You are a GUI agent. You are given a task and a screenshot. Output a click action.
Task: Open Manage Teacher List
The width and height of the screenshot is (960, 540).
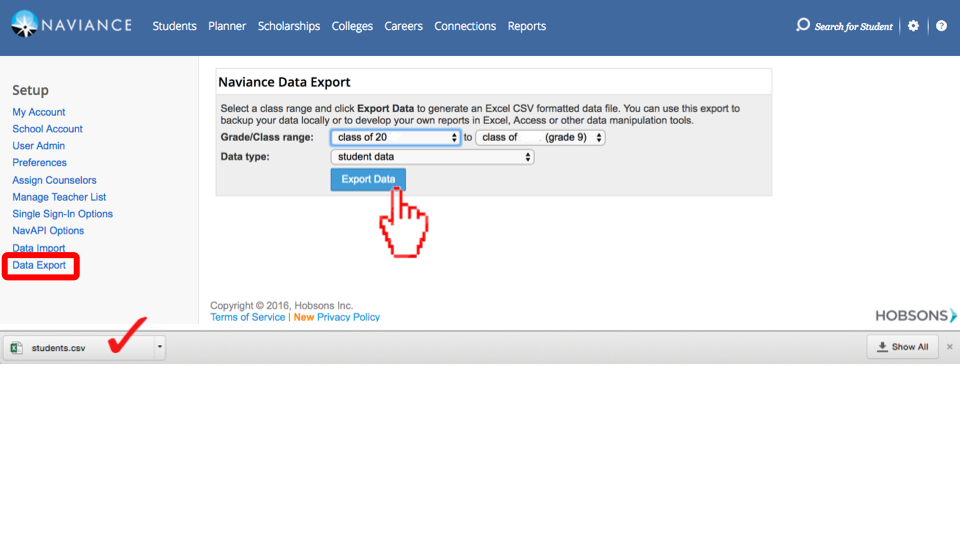[x=59, y=197]
